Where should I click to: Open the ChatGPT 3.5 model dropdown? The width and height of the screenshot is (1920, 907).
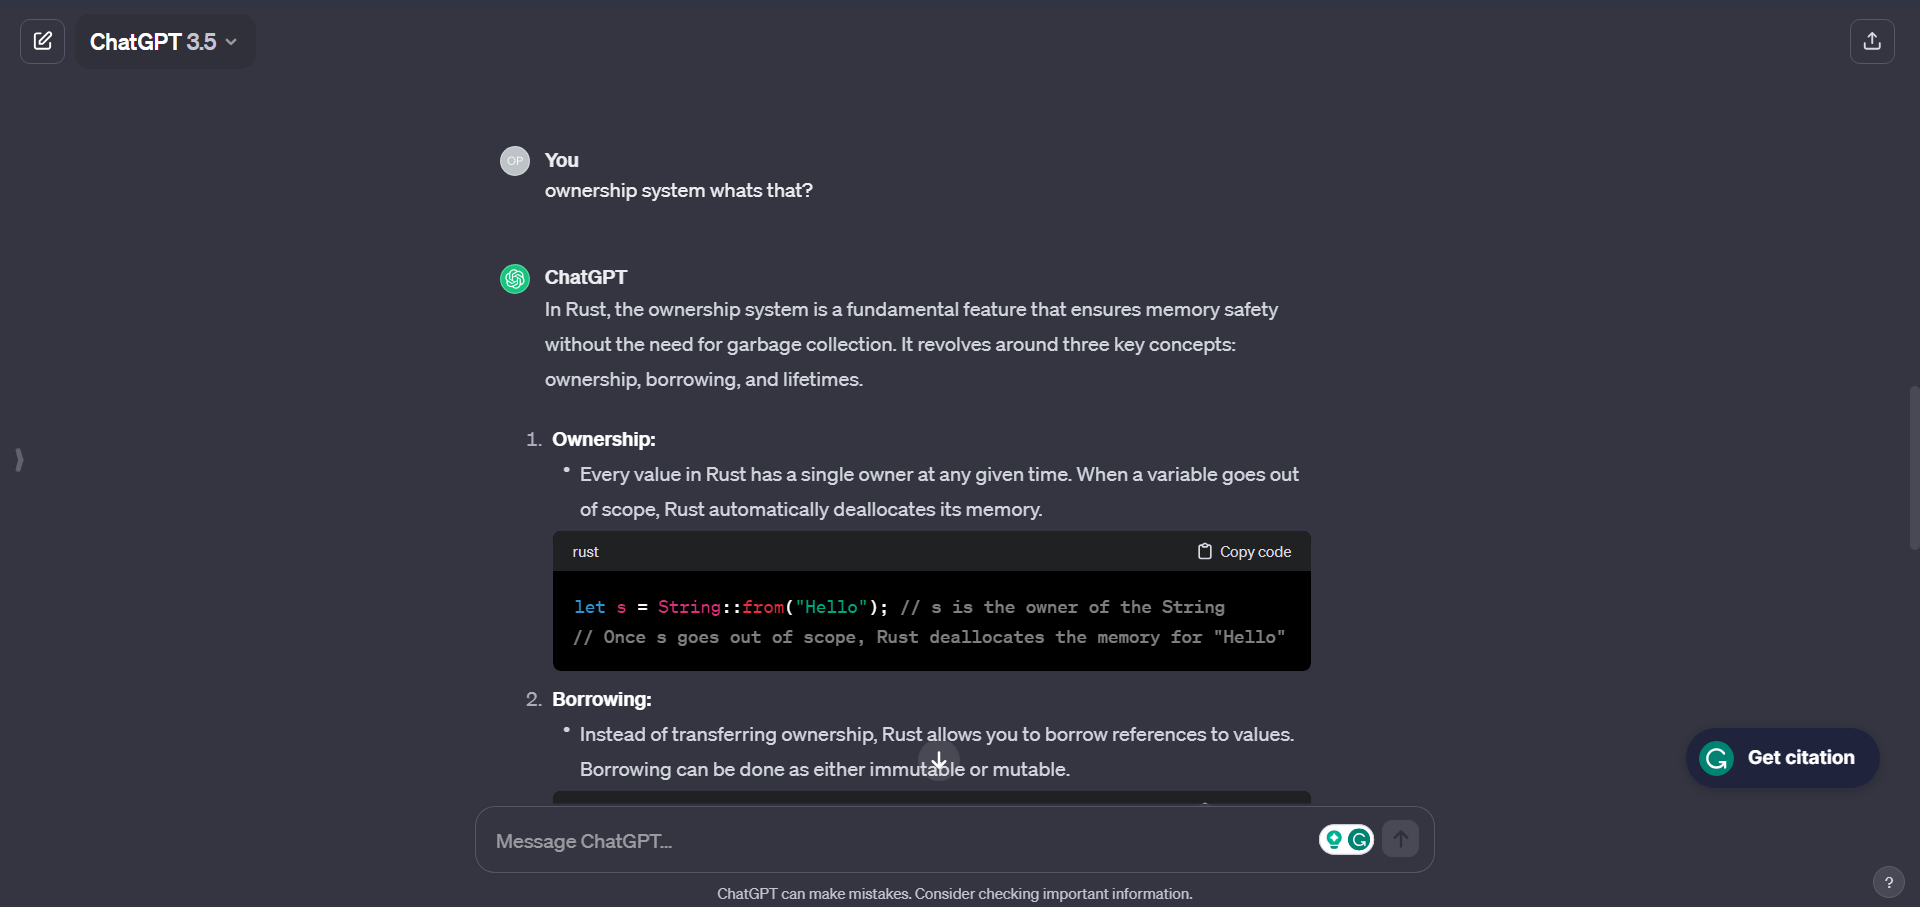tap(163, 41)
